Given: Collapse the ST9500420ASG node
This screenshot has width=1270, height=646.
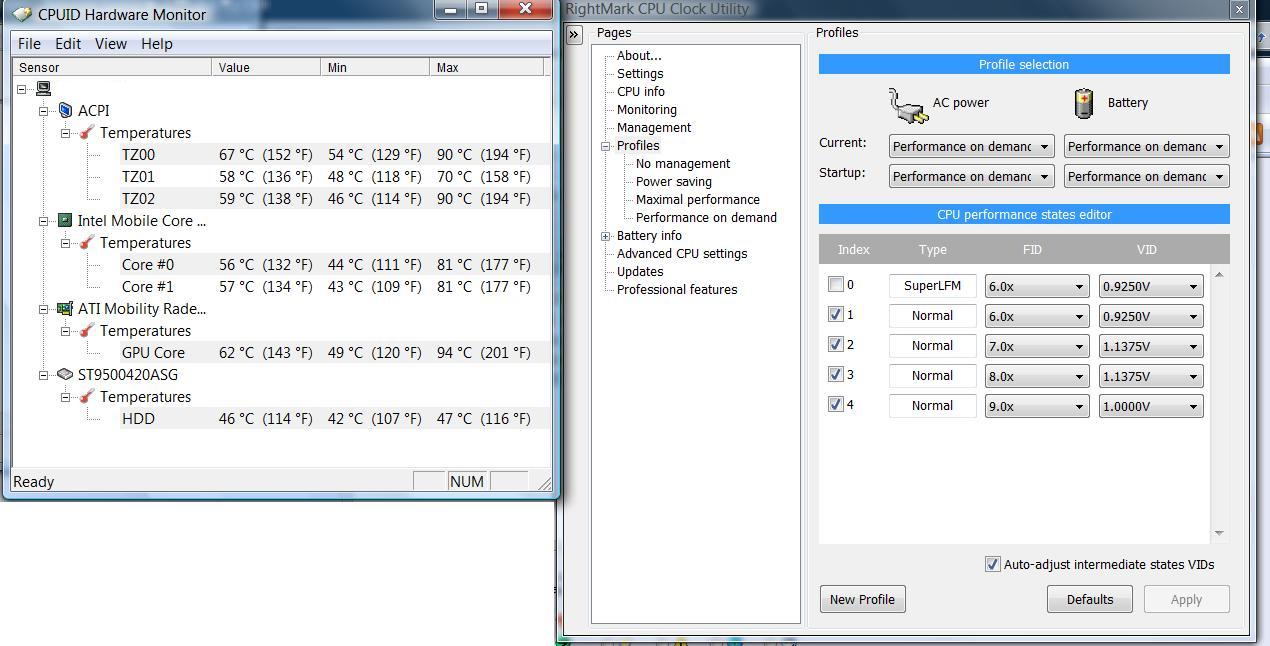Looking at the screenshot, I should (43, 374).
